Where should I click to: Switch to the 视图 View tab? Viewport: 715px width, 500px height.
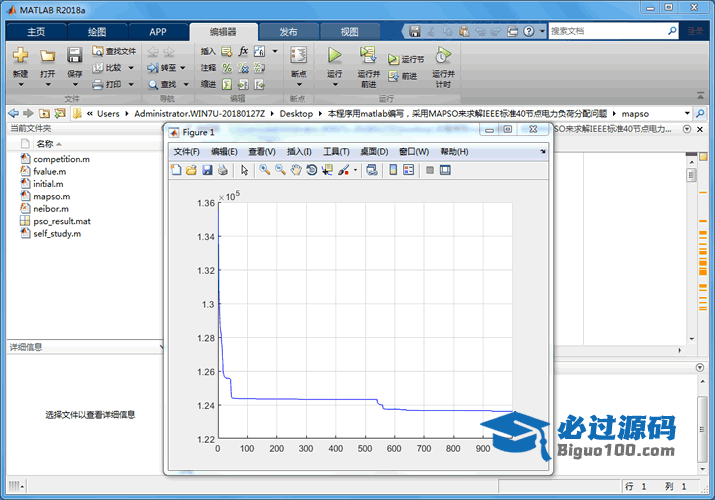click(350, 32)
